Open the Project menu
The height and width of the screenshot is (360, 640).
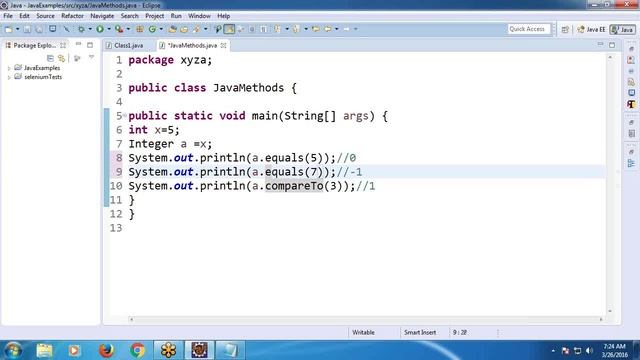(154, 16)
